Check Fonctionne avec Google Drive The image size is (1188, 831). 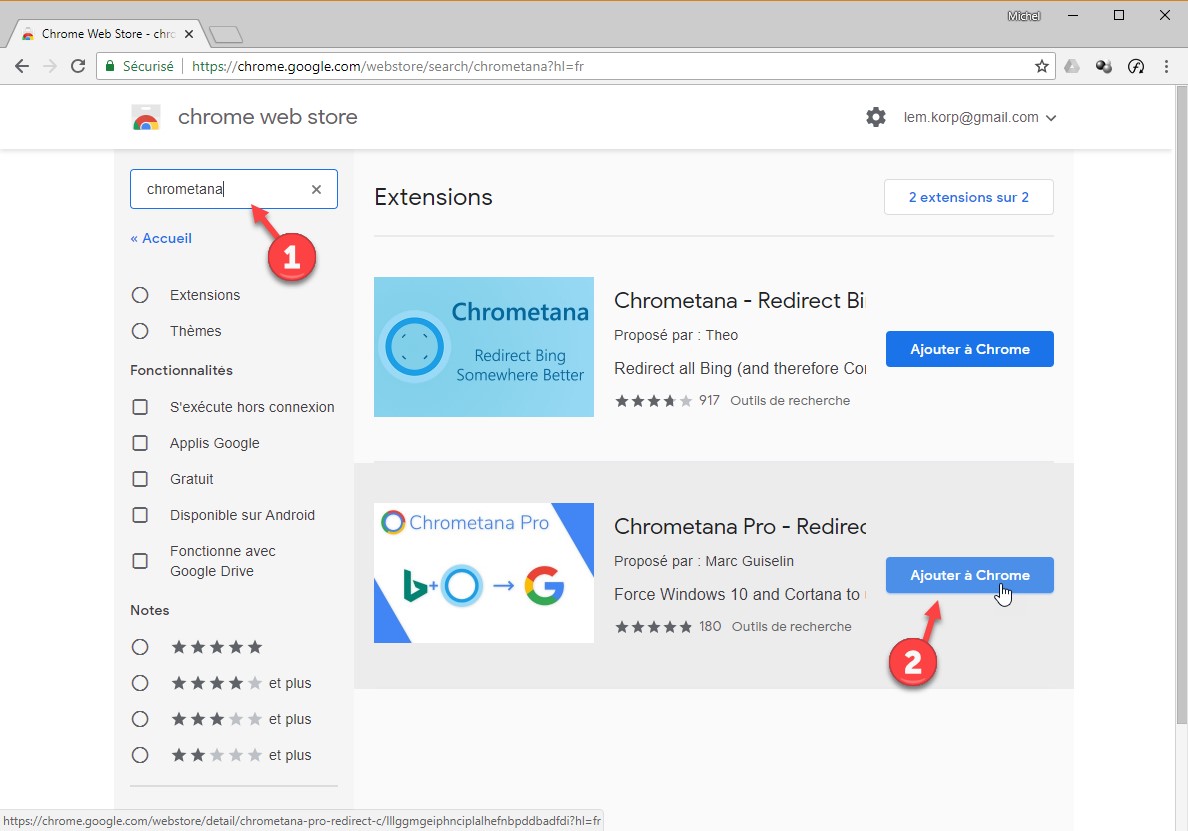(140, 561)
